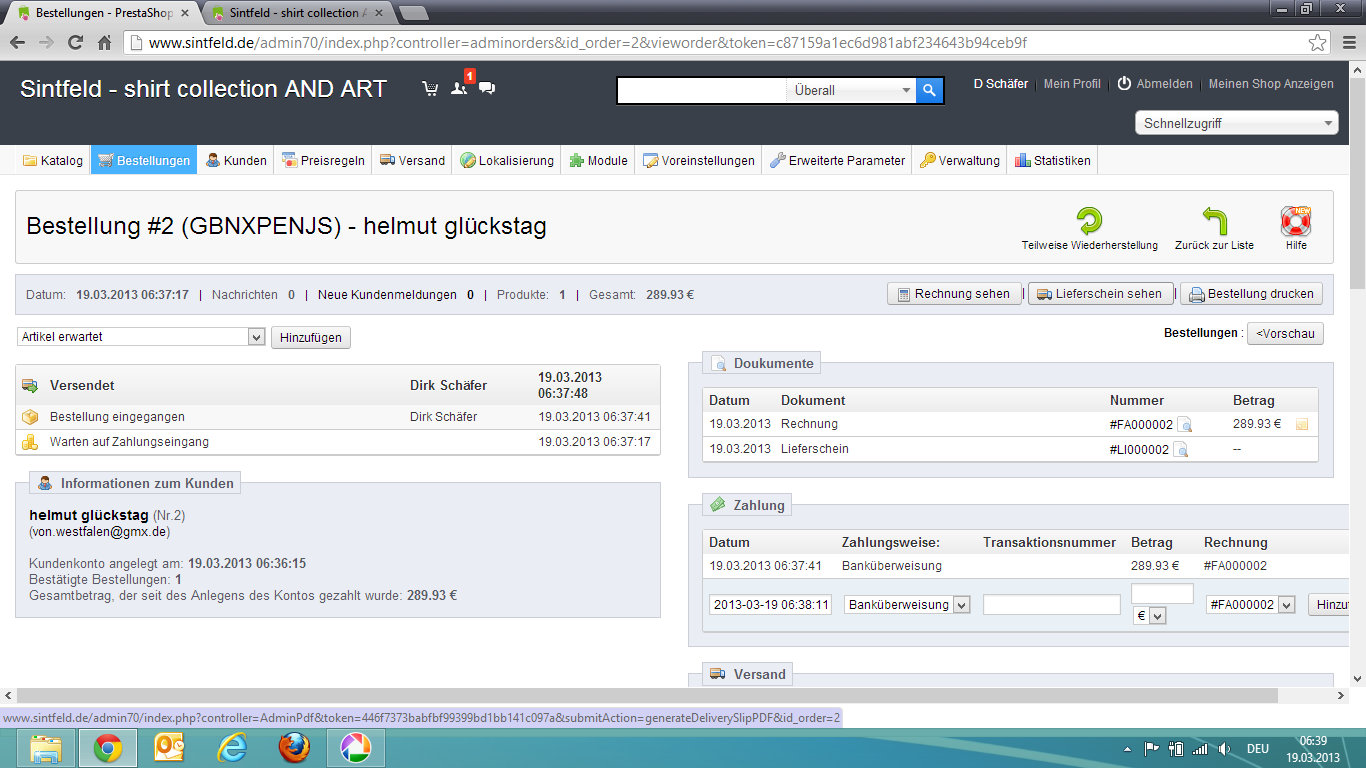The height and width of the screenshot is (768, 1366).
Task: Open the delivery slip icon beside #LI000002
Action: tap(1180, 450)
